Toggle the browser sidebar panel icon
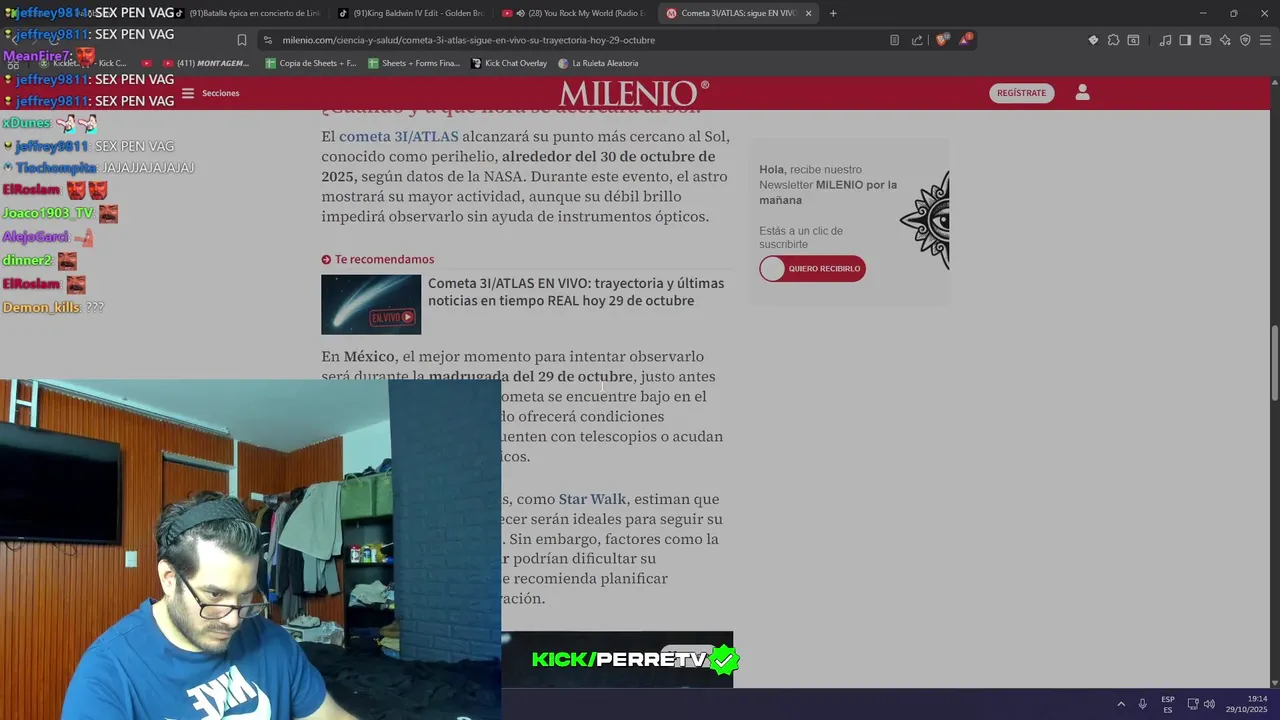Image resolution: width=1280 pixels, height=720 pixels. tap(1185, 40)
